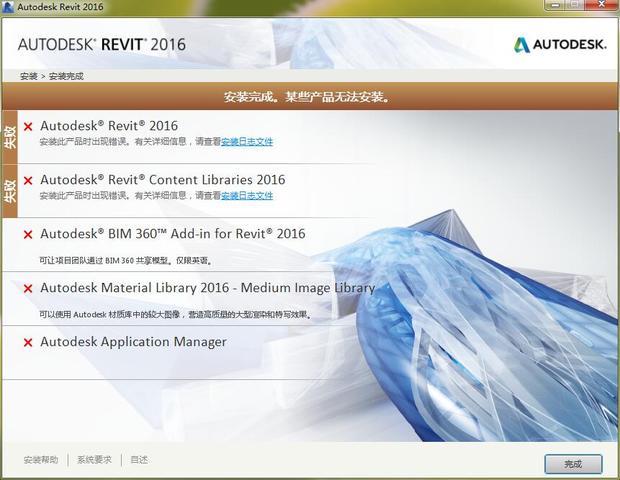Click the 失败 tag next to Revit Content Libraries
This screenshot has height=480, width=620.
[10, 190]
